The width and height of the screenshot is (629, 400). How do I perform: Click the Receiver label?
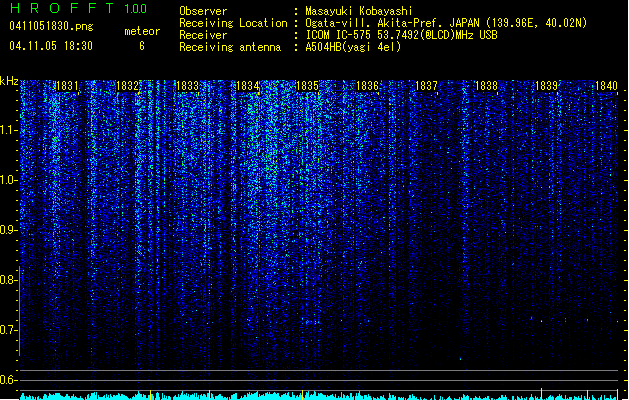[x=203, y=35]
